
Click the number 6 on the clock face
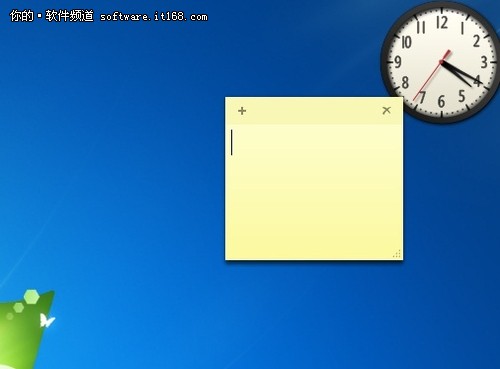coord(441,101)
